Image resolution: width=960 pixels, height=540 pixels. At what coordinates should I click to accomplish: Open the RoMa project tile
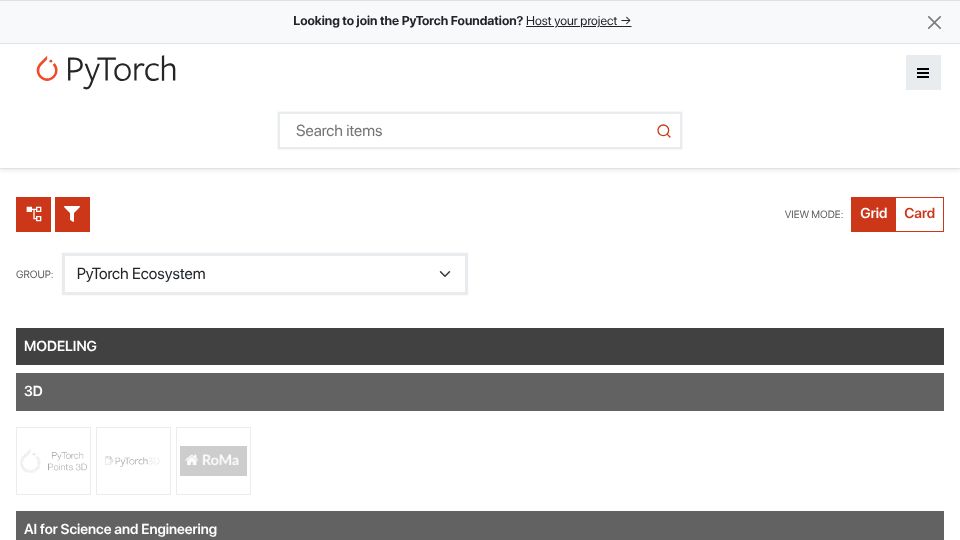(214, 461)
